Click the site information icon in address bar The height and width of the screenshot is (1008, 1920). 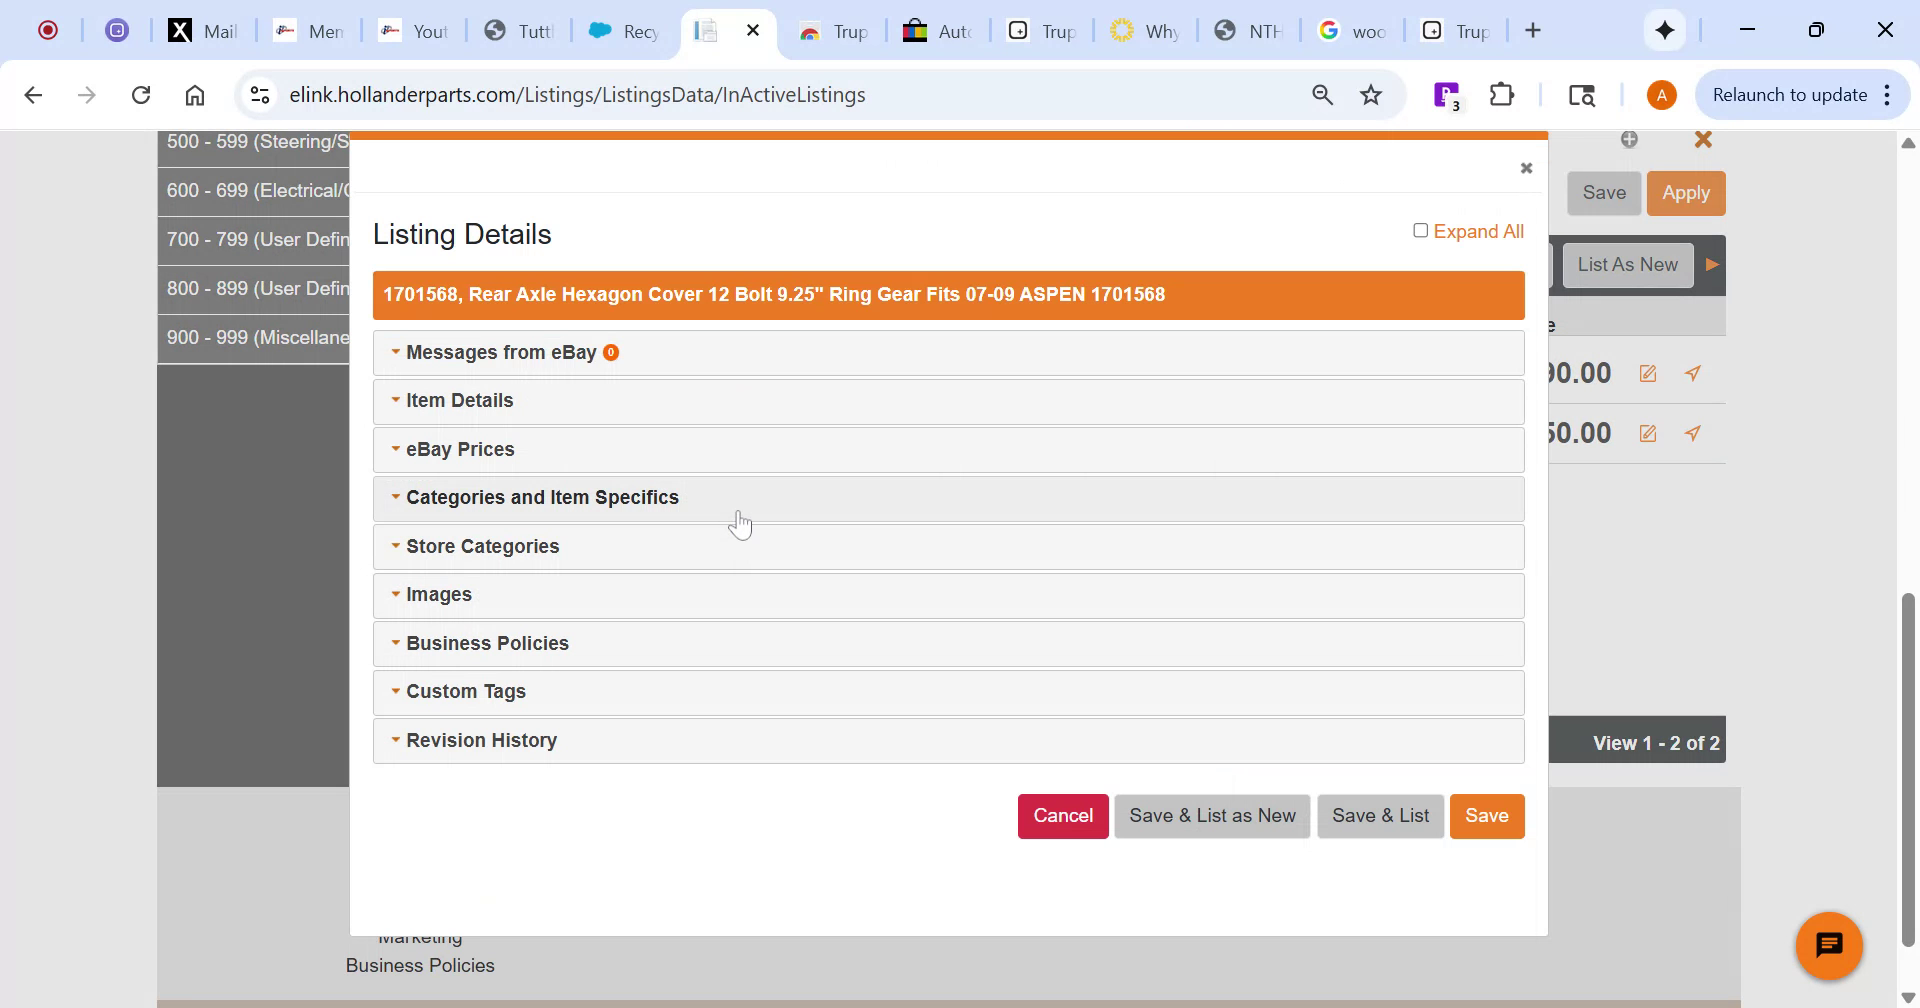pyautogui.click(x=259, y=94)
